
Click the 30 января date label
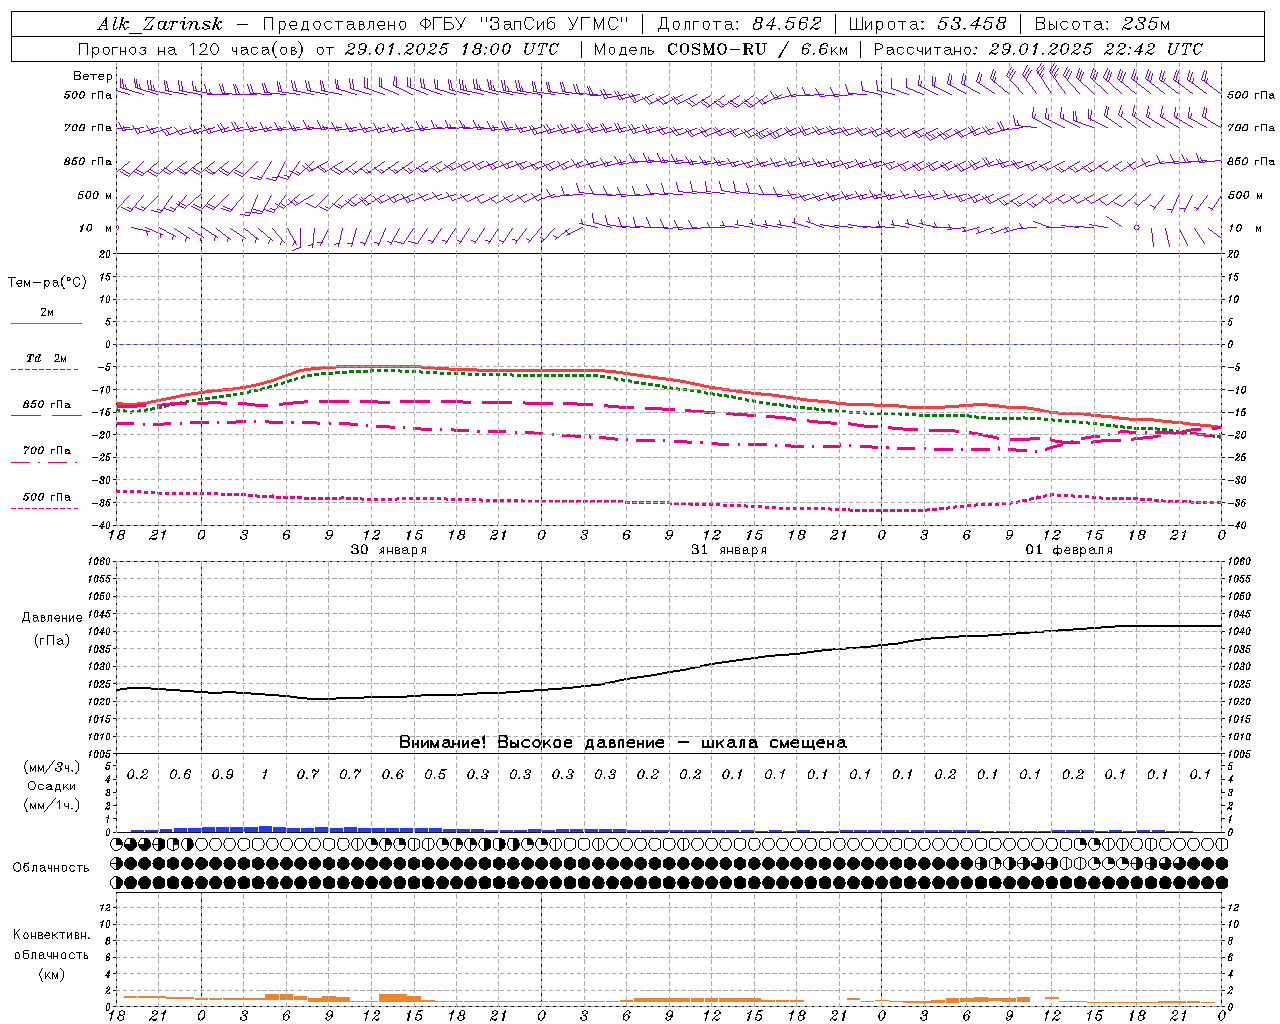(388, 550)
